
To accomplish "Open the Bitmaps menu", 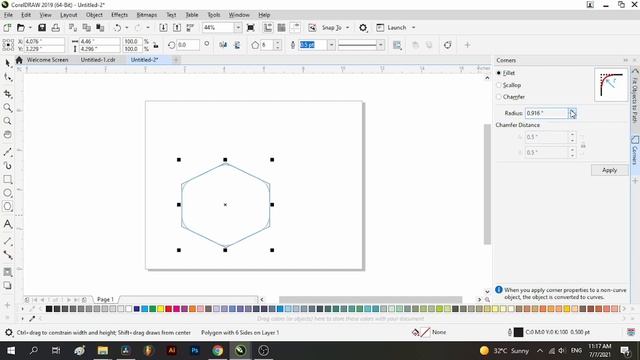I will [147, 15].
